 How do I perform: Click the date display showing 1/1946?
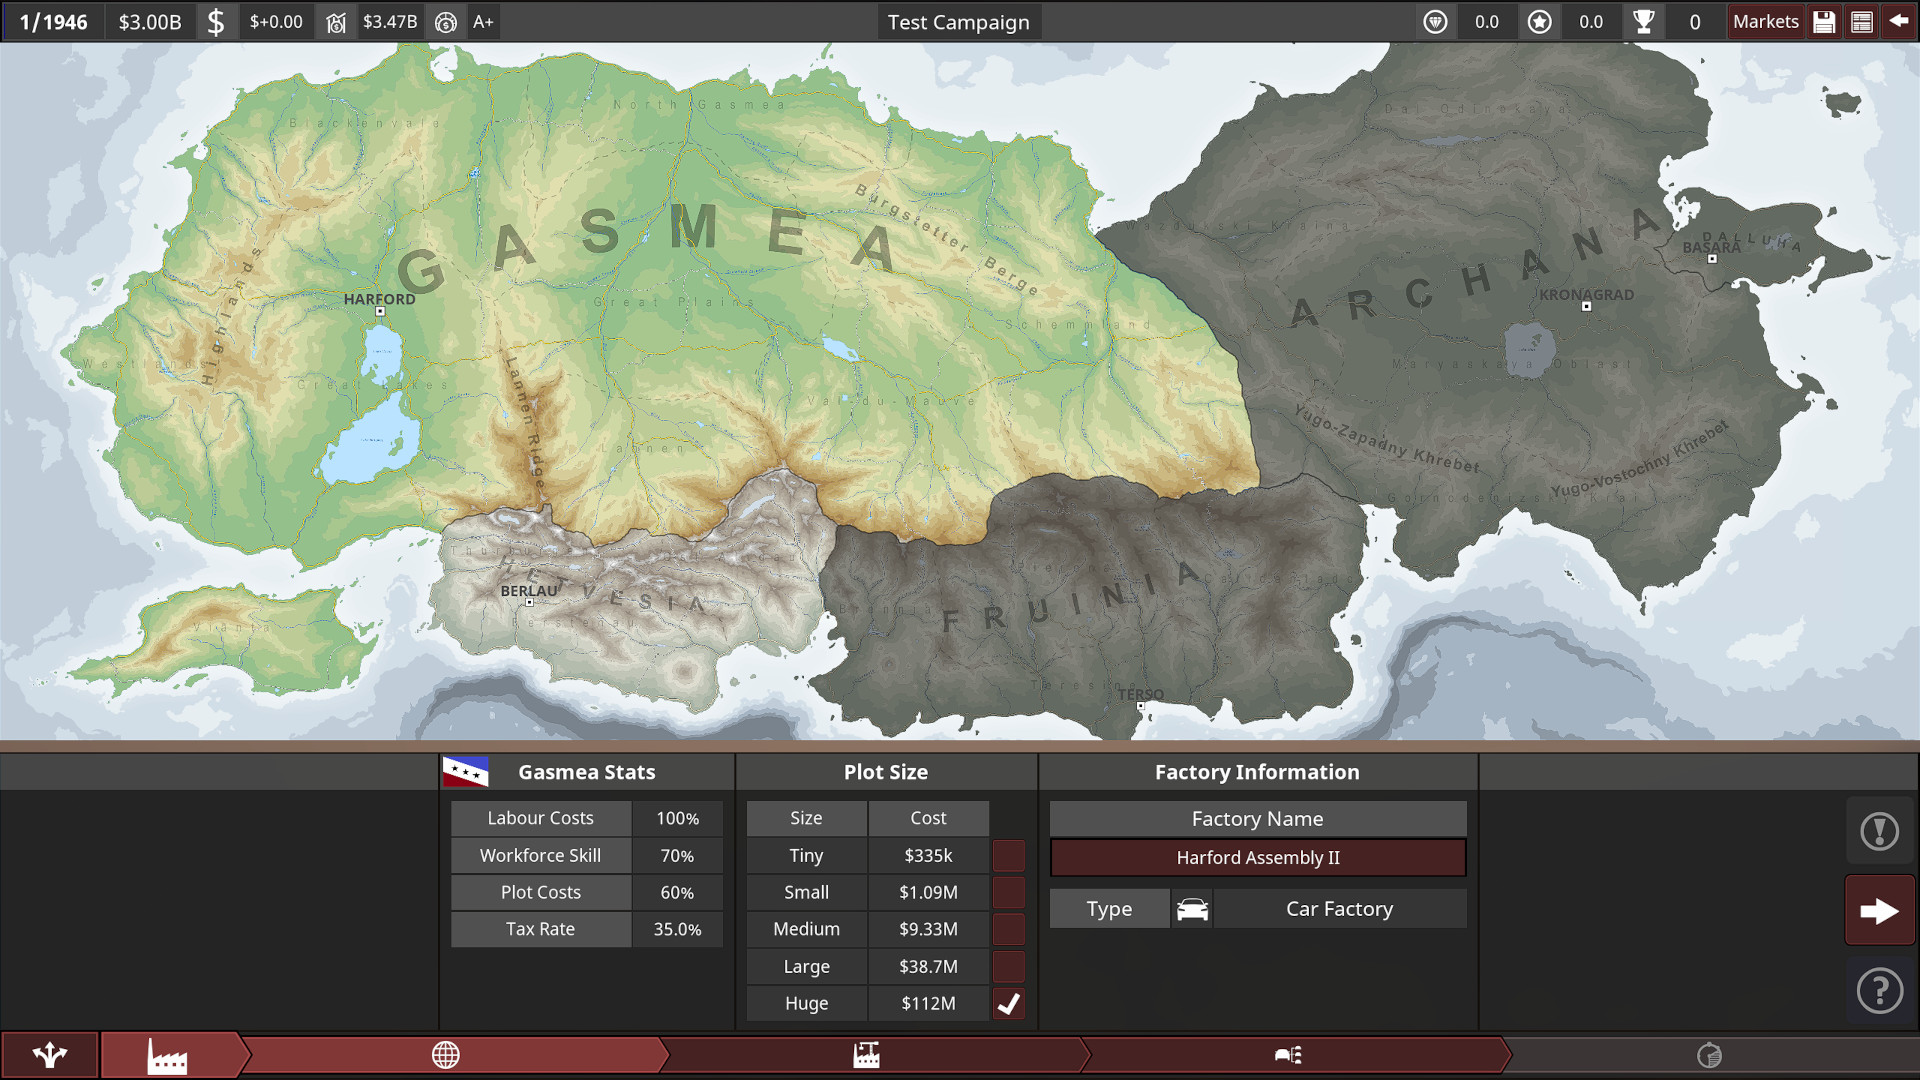click(x=52, y=21)
